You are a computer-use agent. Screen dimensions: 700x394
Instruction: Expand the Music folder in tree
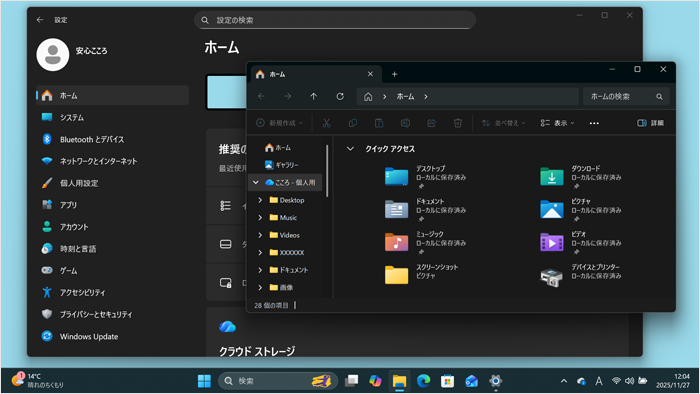coord(260,218)
